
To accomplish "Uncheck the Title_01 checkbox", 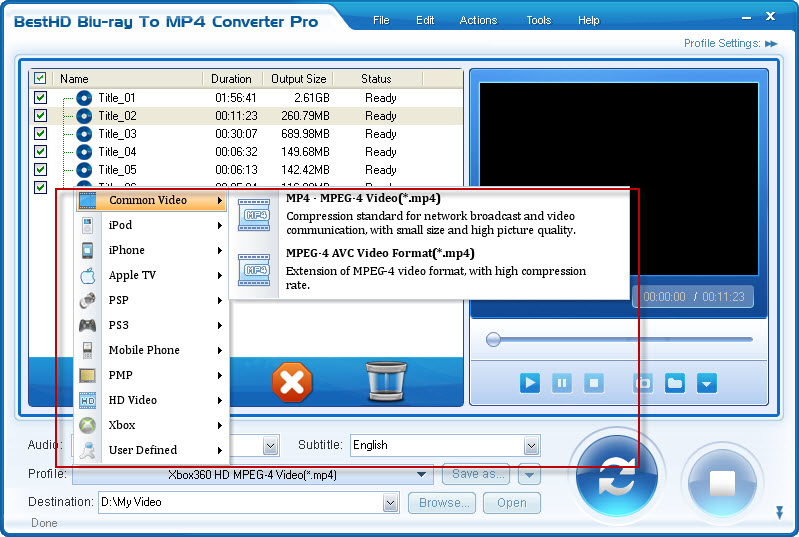I will click(x=40, y=97).
